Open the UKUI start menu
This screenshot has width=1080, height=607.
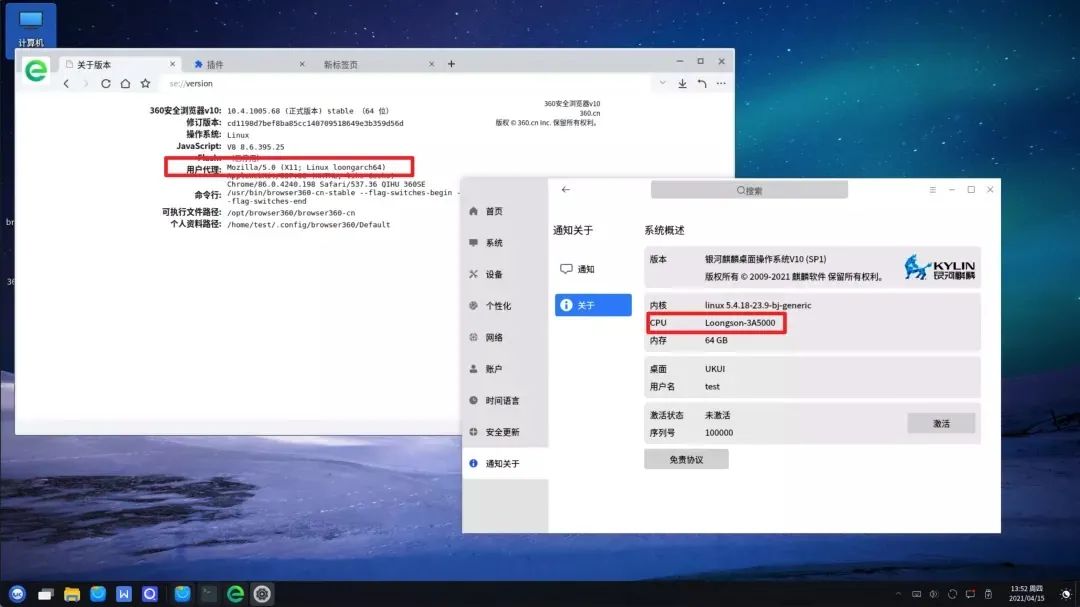tap(18, 594)
